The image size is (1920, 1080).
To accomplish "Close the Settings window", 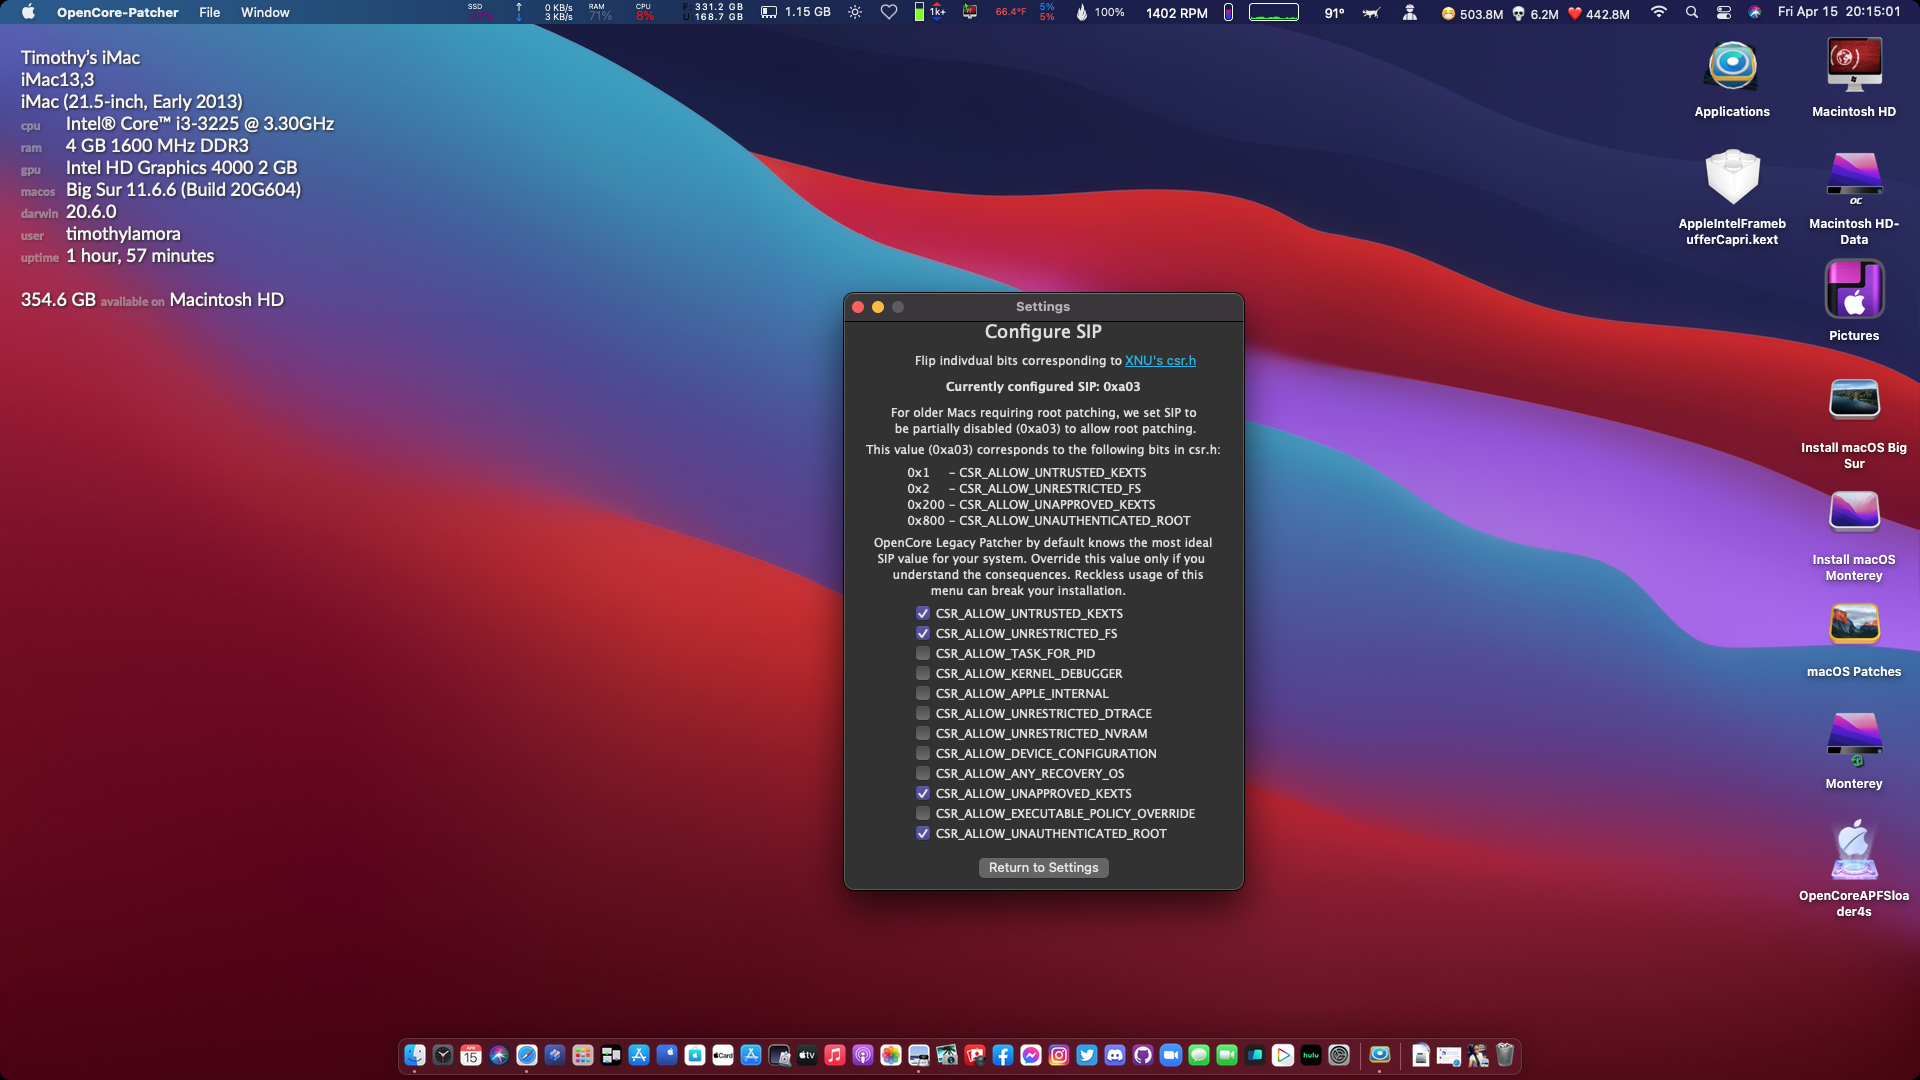I will click(x=858, y=307).
